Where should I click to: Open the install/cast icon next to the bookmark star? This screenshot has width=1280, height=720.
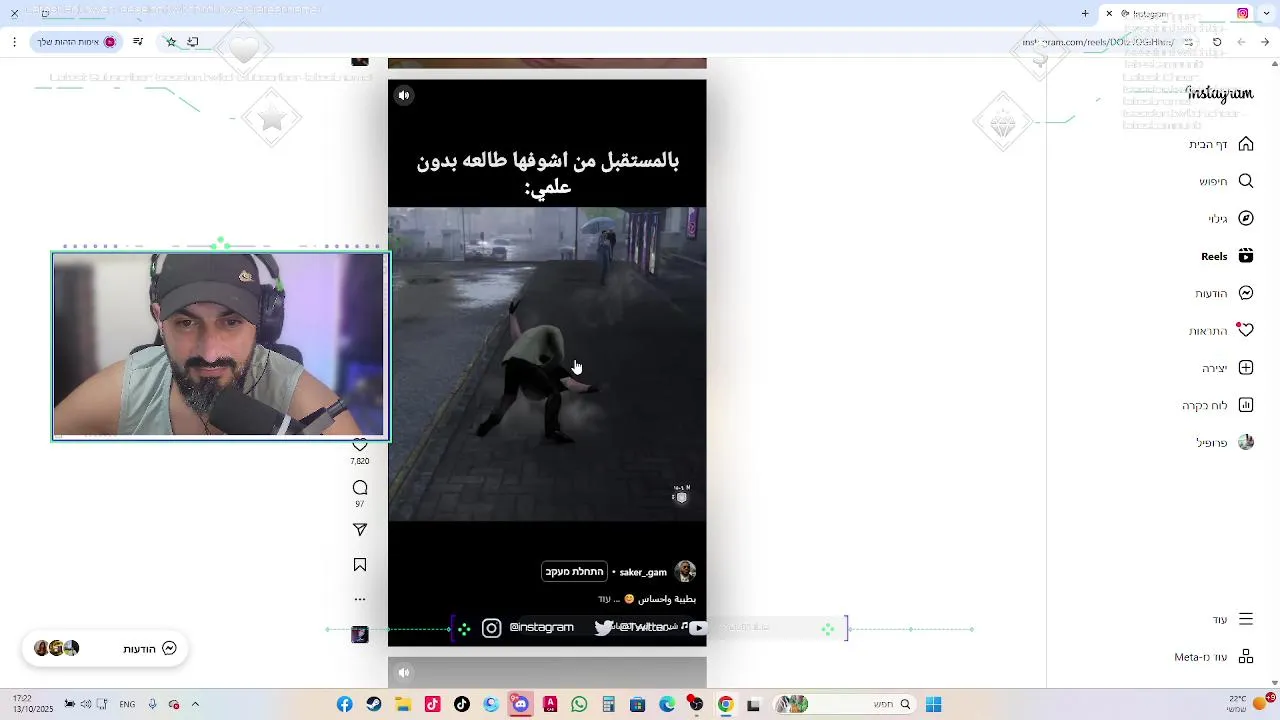click(x=193, y=42)
